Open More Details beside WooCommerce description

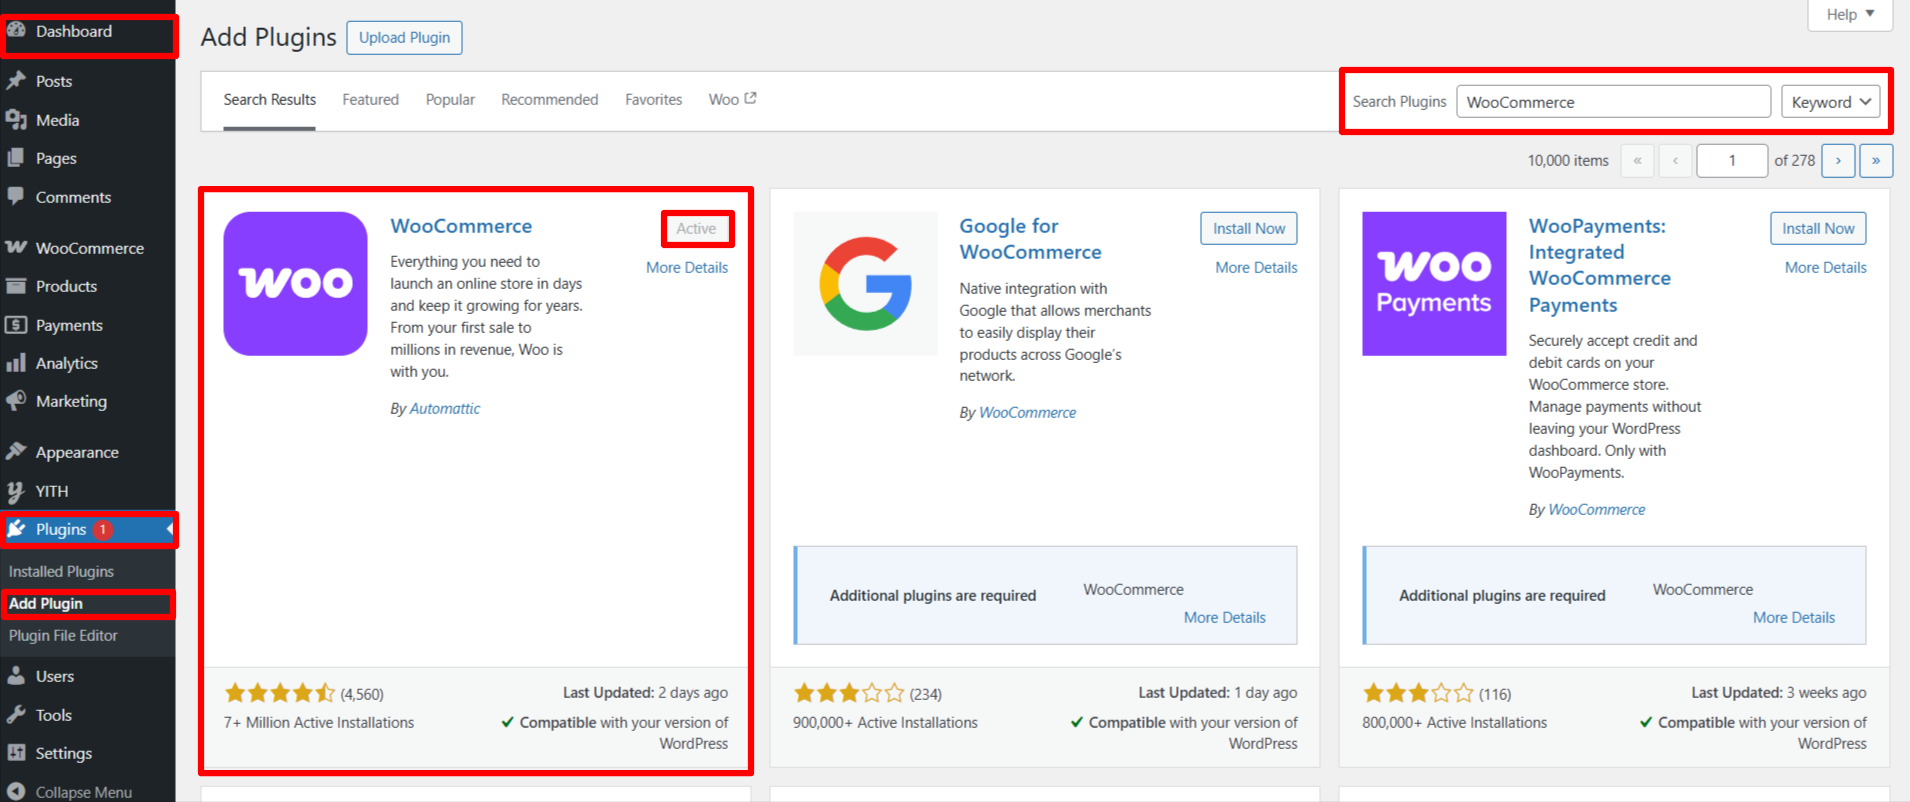(x=687, y=267)
